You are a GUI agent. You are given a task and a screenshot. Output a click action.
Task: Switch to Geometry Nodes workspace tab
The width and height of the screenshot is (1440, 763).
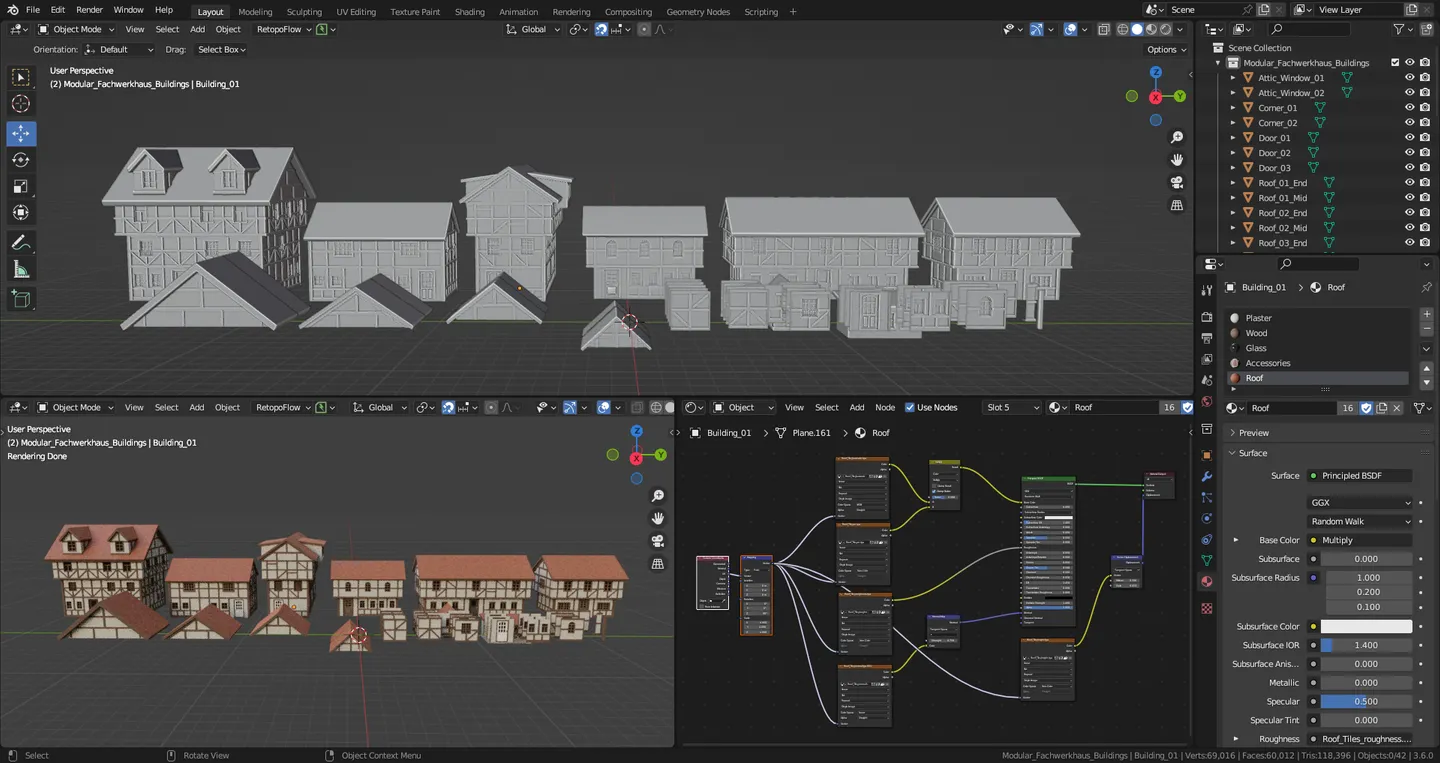[698, 12]
